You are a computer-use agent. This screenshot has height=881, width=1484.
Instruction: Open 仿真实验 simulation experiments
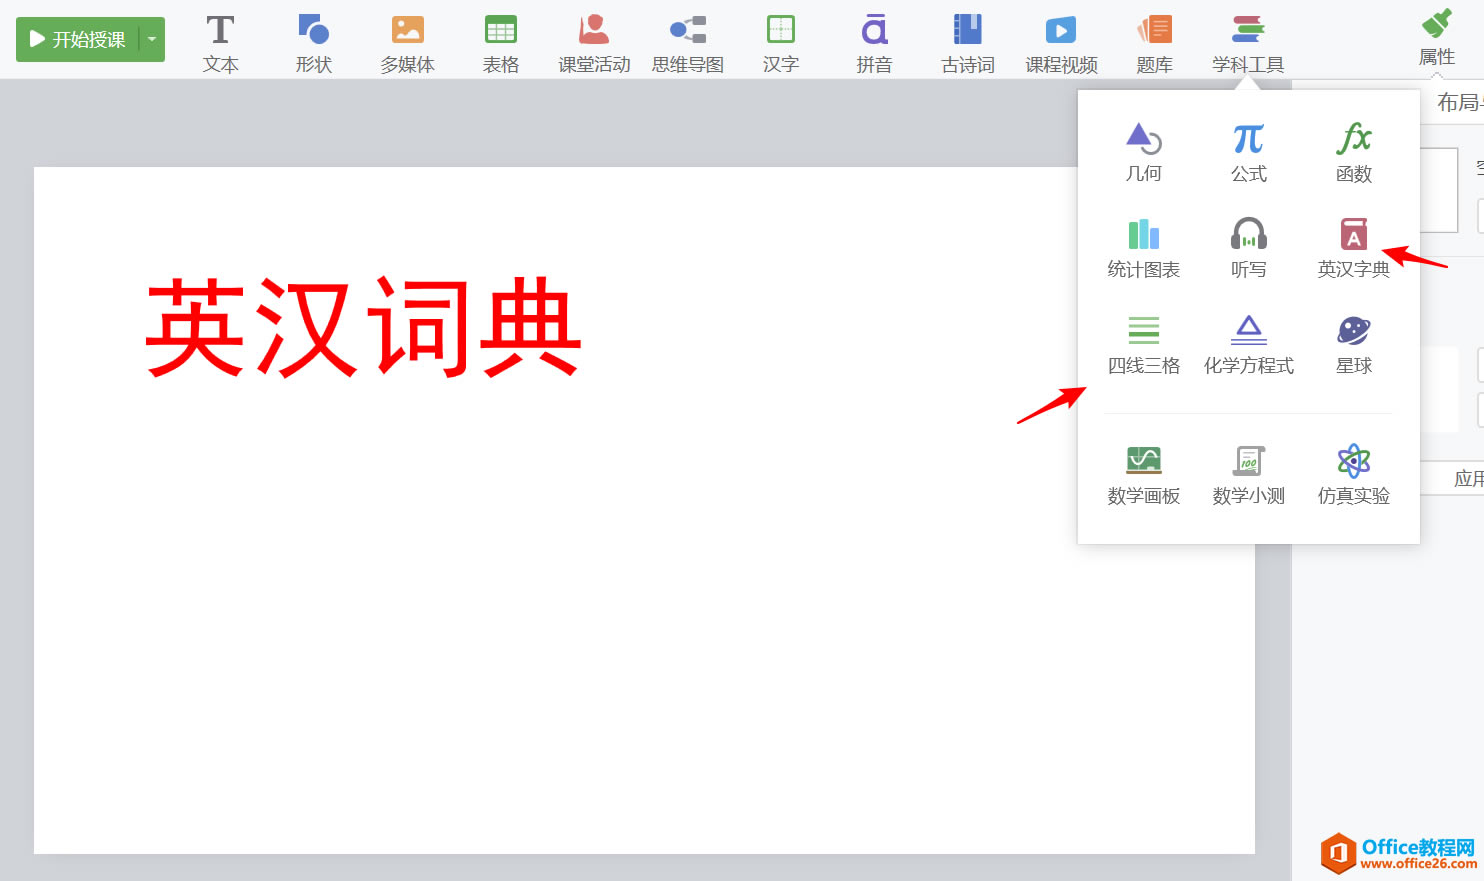1353,474
